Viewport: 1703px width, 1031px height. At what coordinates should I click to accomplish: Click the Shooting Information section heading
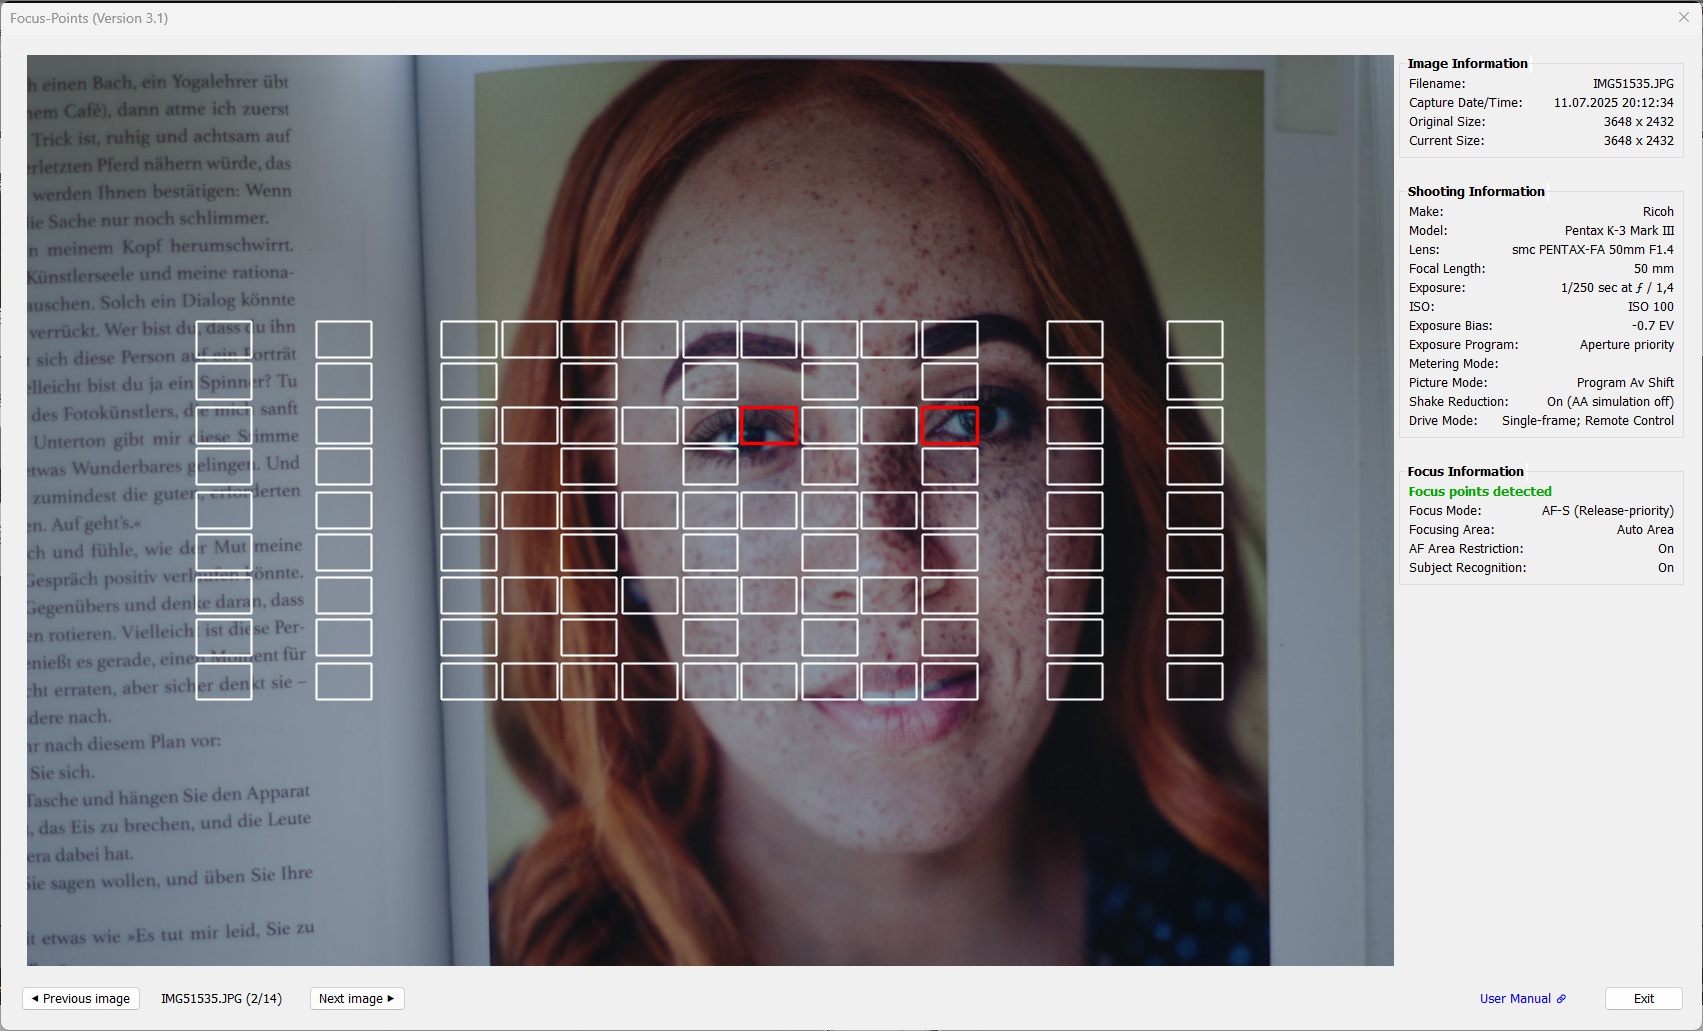1475,191
